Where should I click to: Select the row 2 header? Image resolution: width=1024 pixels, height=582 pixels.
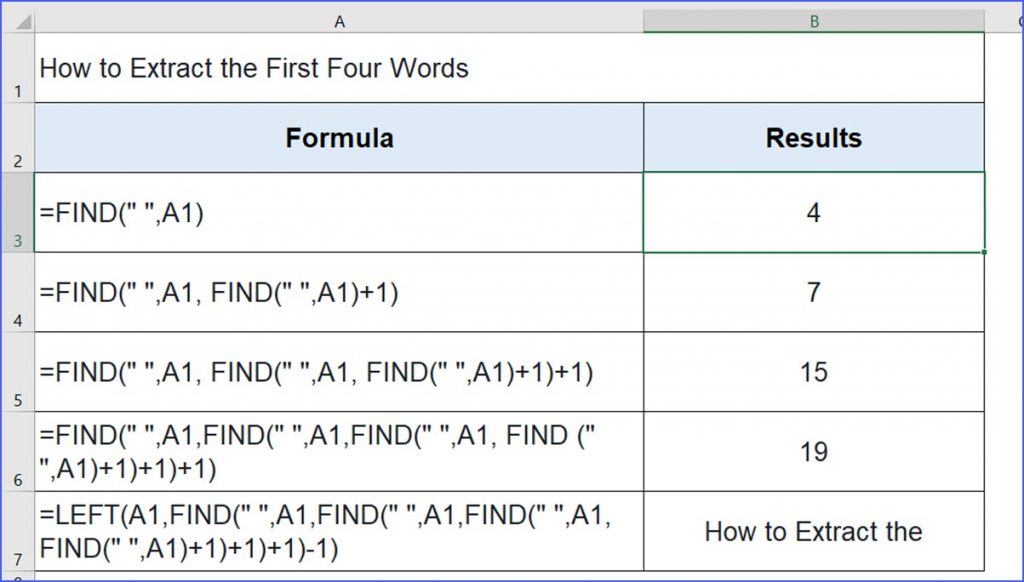[x=17, y=138]
